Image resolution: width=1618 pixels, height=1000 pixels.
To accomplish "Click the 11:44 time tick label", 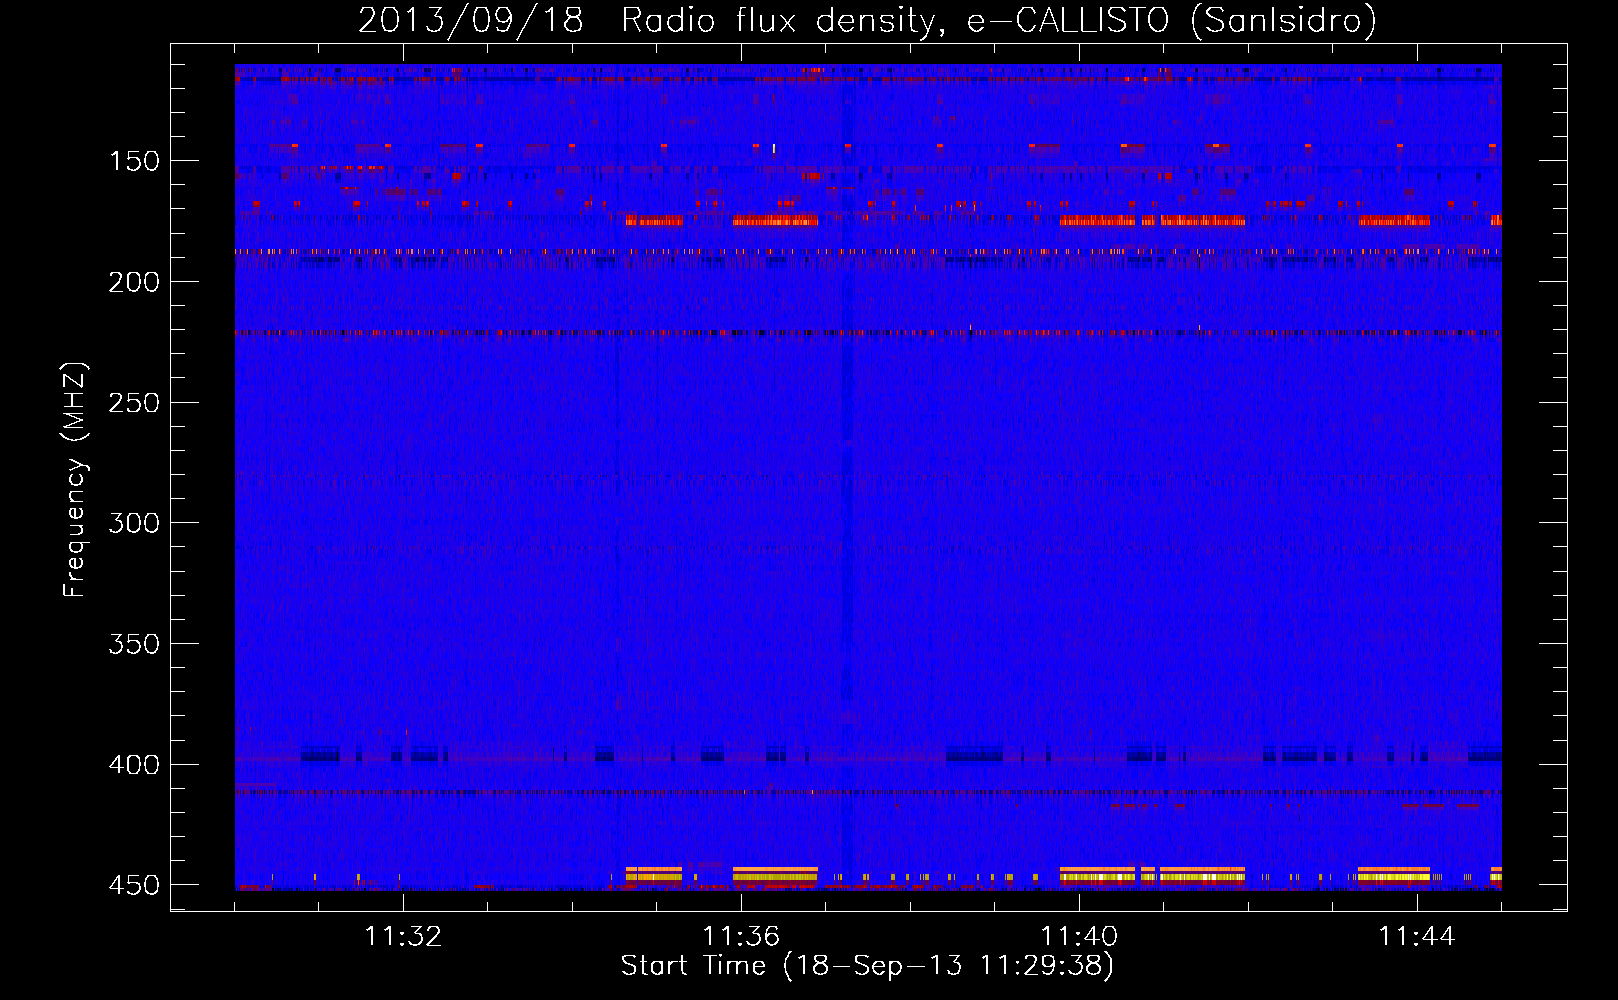I will tap(1417, 937).
